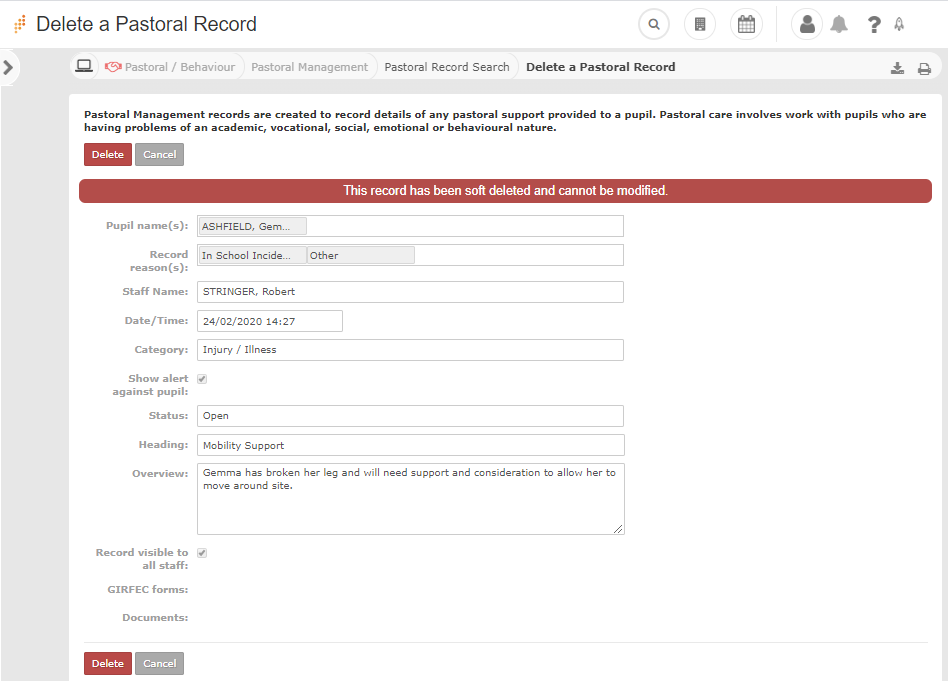Click the print icon near breadcrumb

tap(924, 68)
